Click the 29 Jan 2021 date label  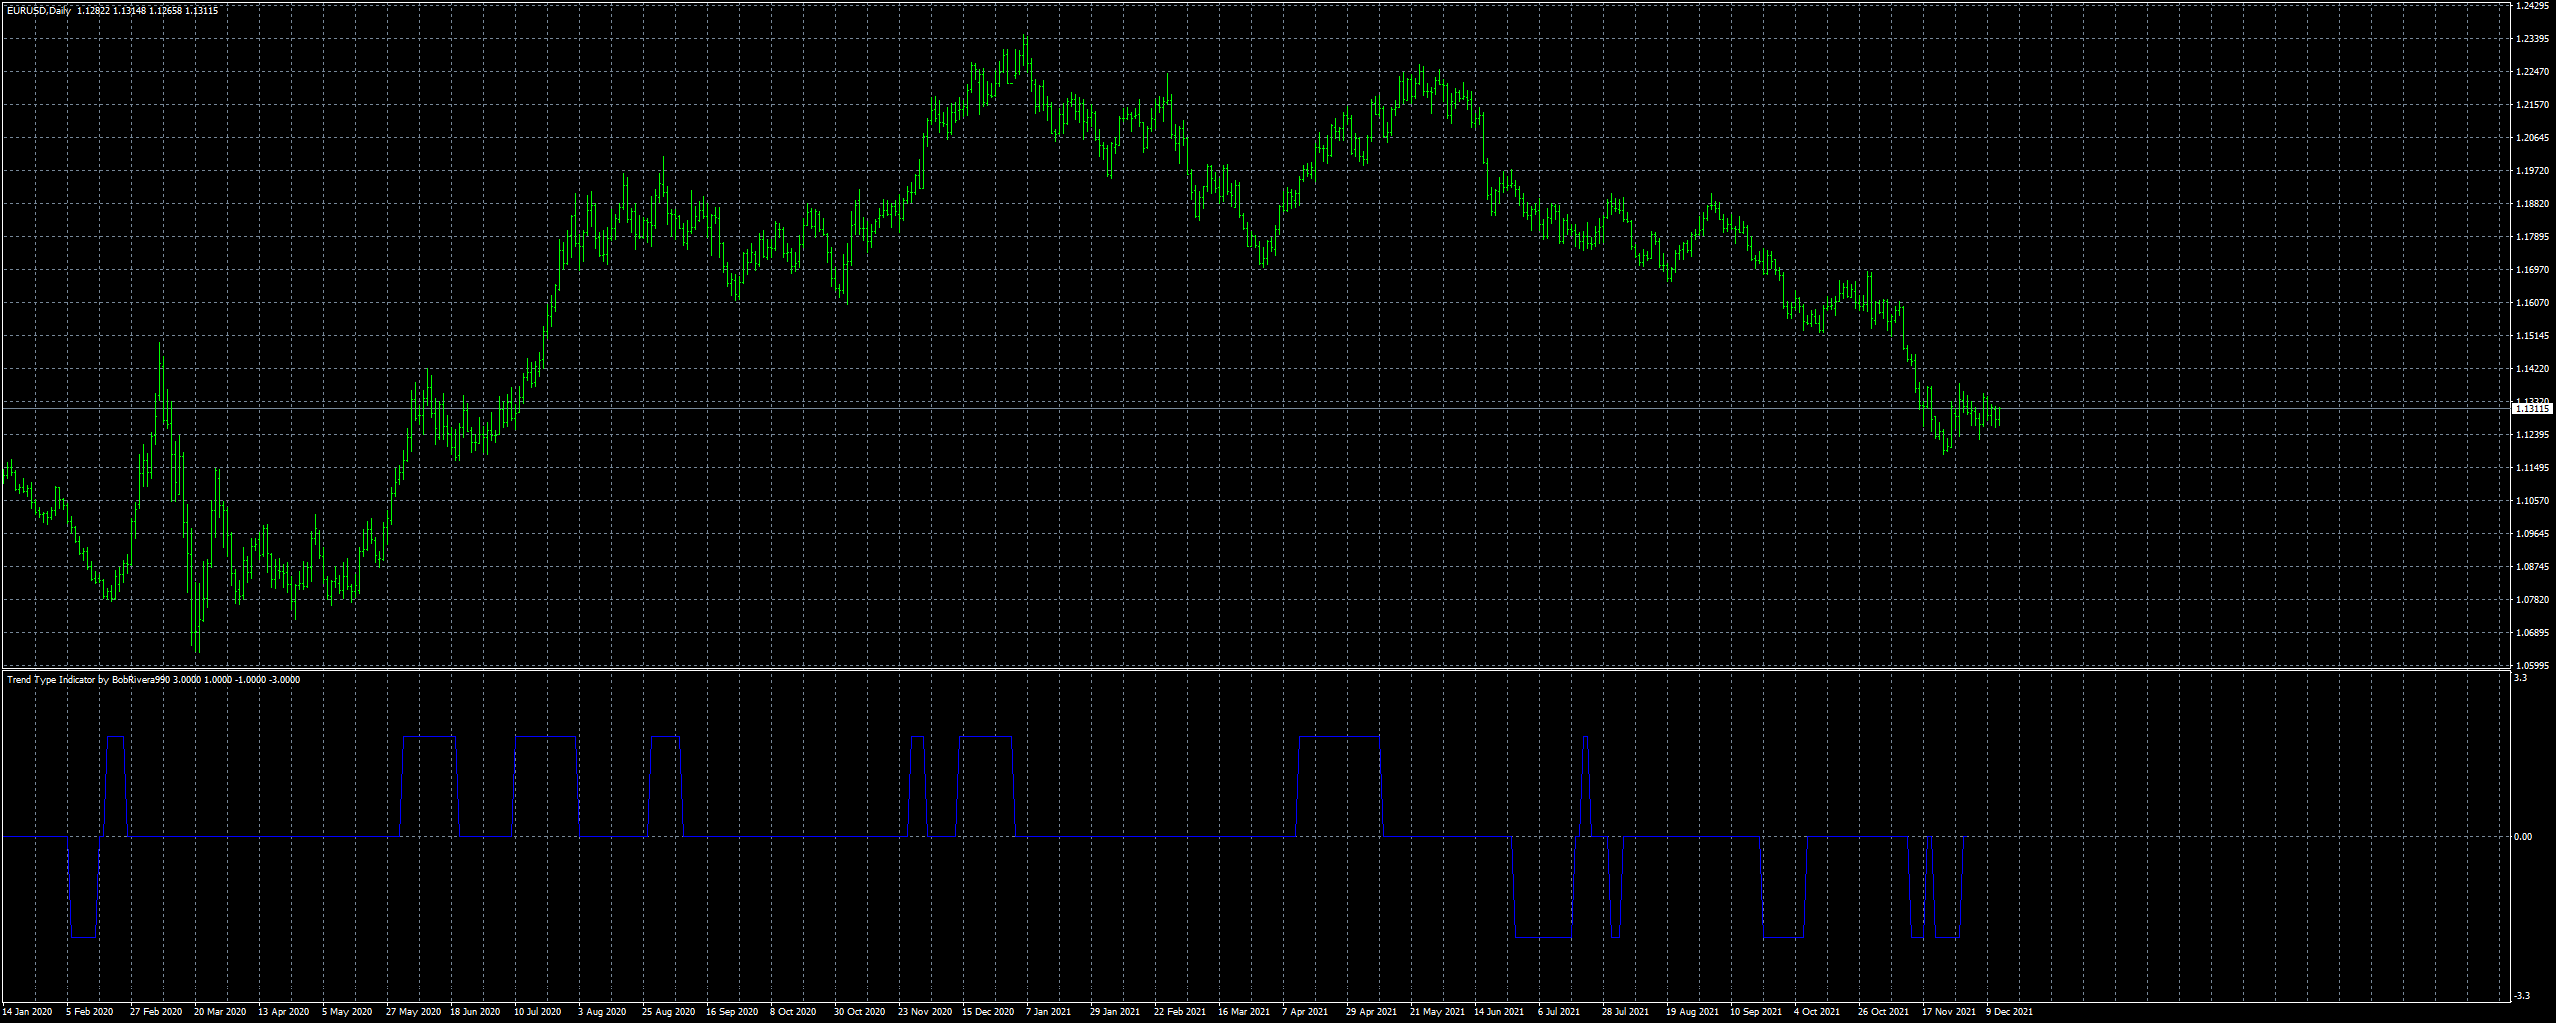[1115, 1012]
